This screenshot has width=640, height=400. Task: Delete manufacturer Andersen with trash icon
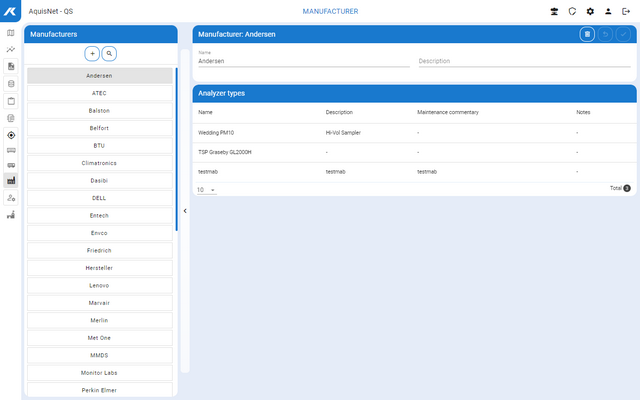588,34
